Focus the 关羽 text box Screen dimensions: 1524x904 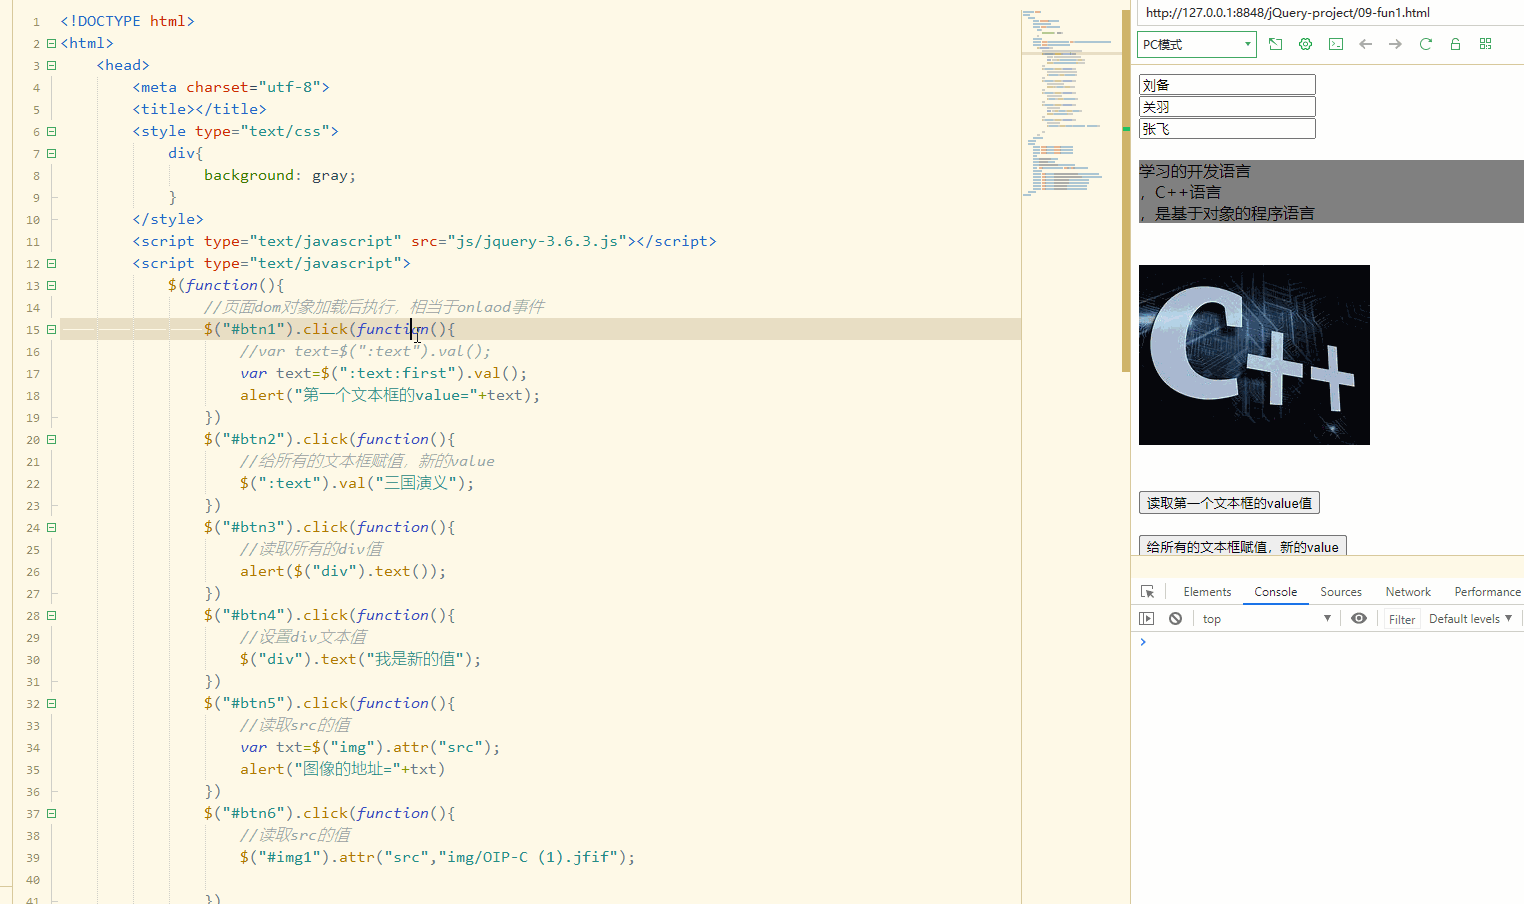coord(1227,107)
